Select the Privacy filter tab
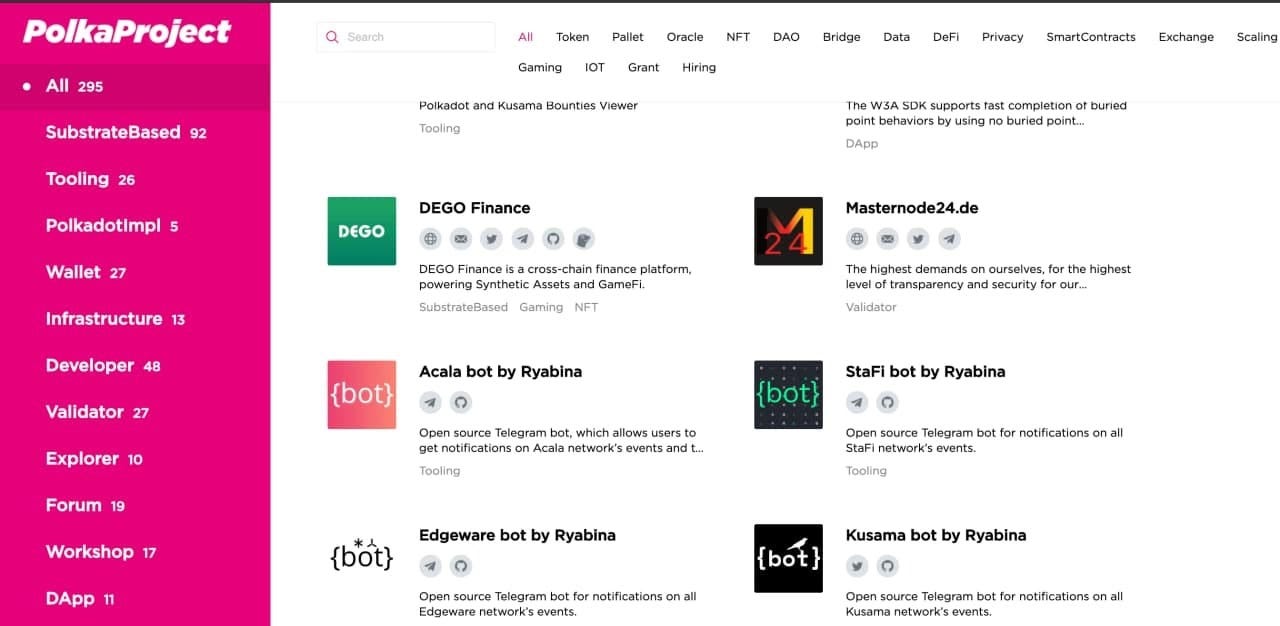Screen dimensions: 1280x626 [x=1002, y=37]
